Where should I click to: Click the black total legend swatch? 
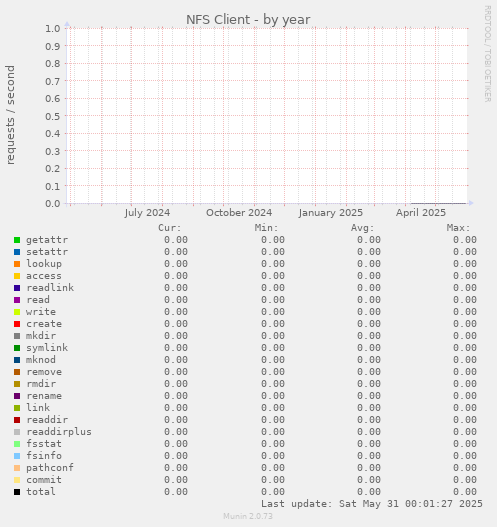click(17, 492)
